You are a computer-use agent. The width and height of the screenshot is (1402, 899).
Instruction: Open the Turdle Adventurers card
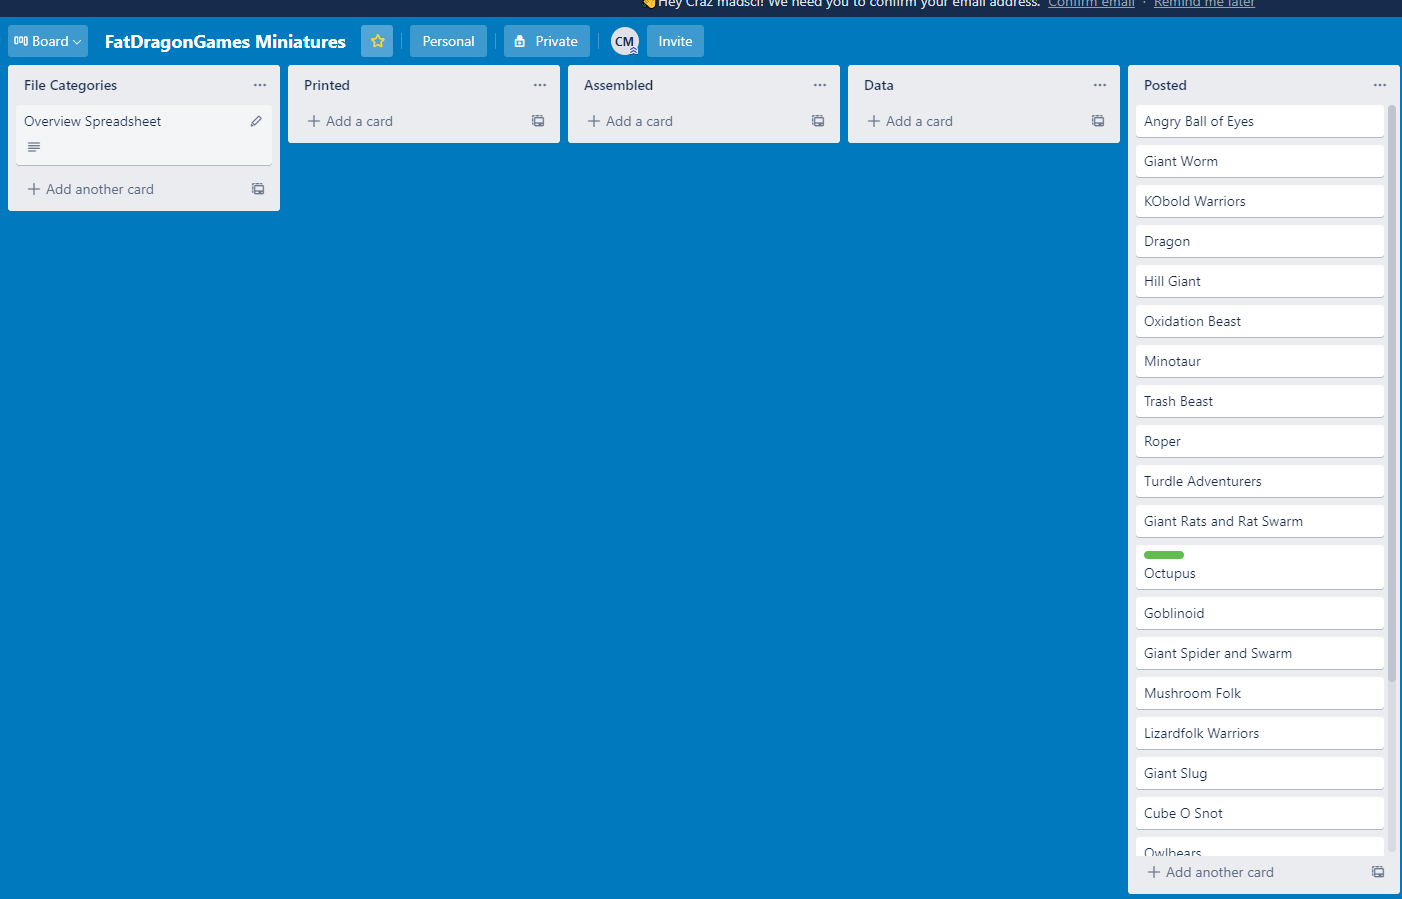click(1260, 481)
